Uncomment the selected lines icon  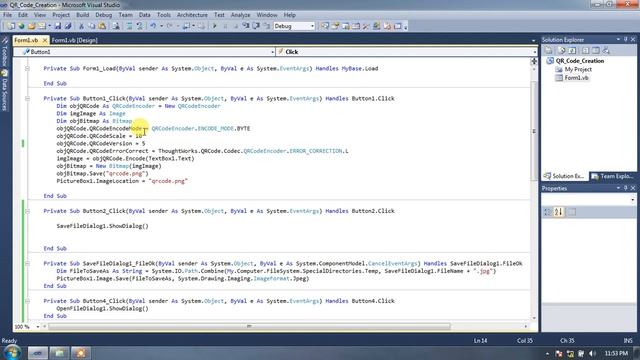(140, 26)
